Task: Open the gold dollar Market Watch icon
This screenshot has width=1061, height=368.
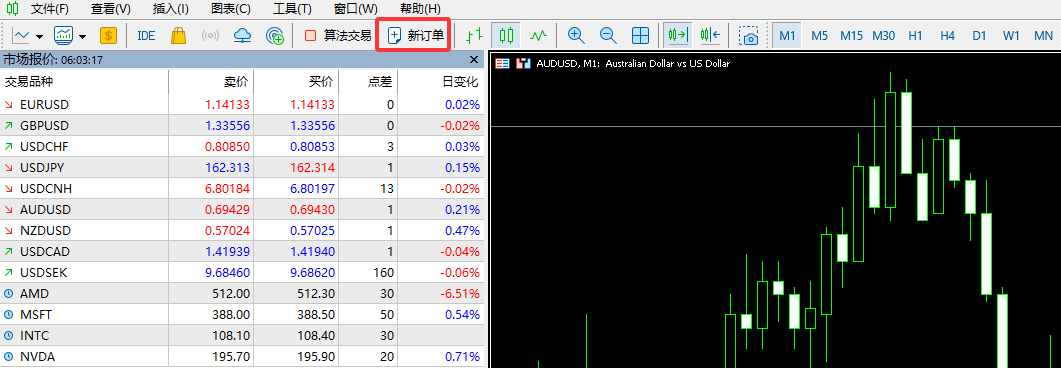Action: [x=108, y=35]
